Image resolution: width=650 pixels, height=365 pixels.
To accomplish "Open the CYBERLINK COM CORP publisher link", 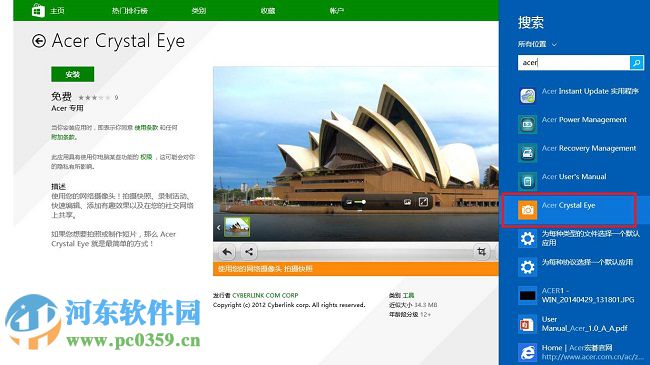I will [265, 295].
